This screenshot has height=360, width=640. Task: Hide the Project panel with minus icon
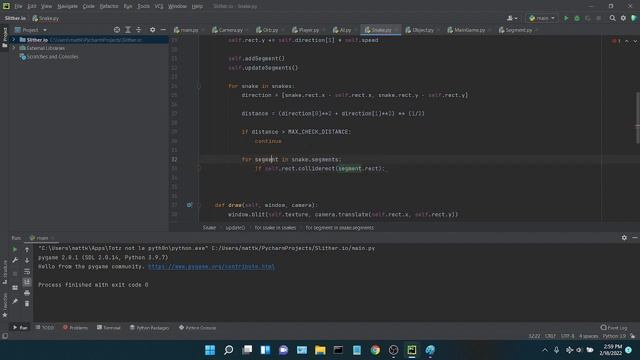(x=163, y=30)
